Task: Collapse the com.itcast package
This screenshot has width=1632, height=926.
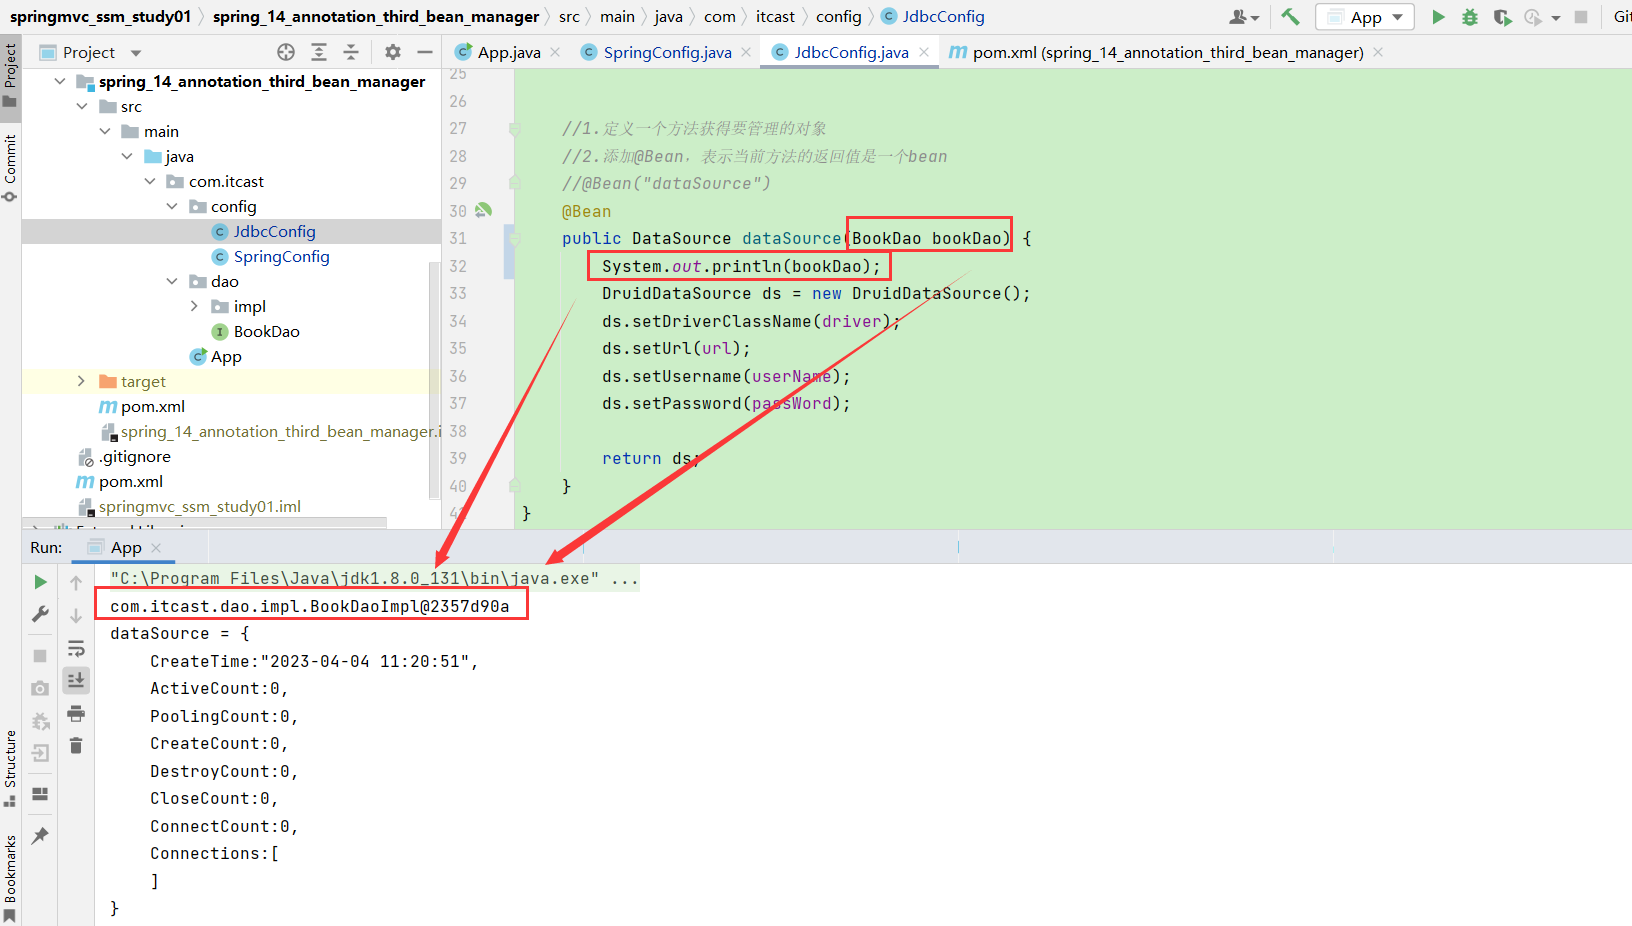Action: 150,181
